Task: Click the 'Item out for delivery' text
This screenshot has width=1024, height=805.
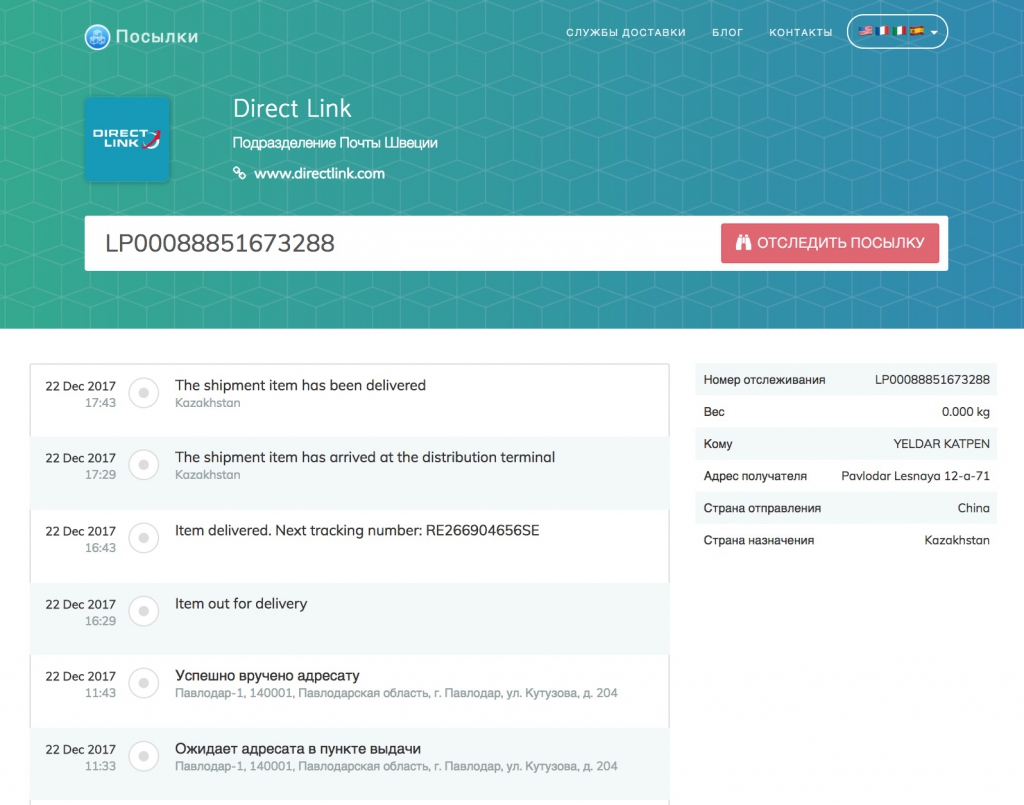Action: tap(241, 604)
